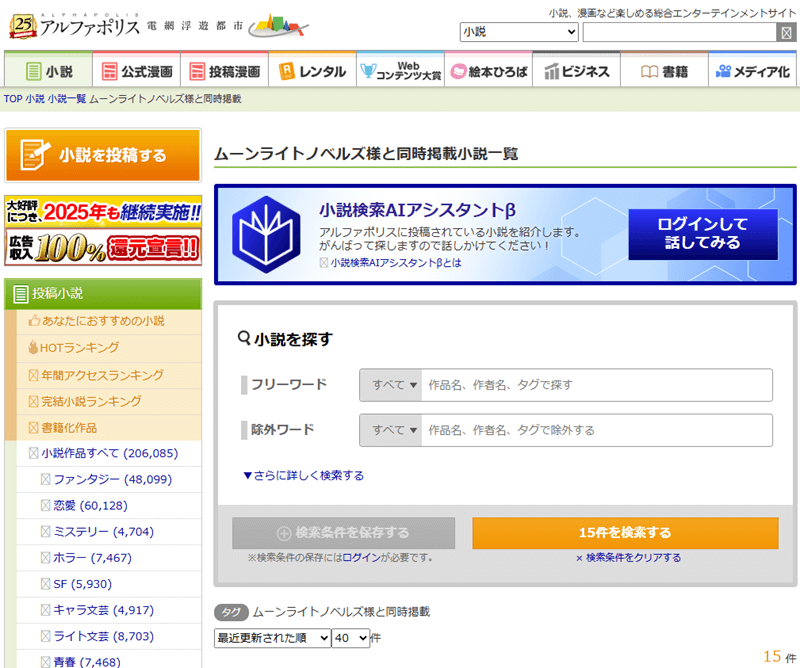Open the 公式漫画 navigation tab
This screenshot has width=800, height=668.
coord(137,71)
